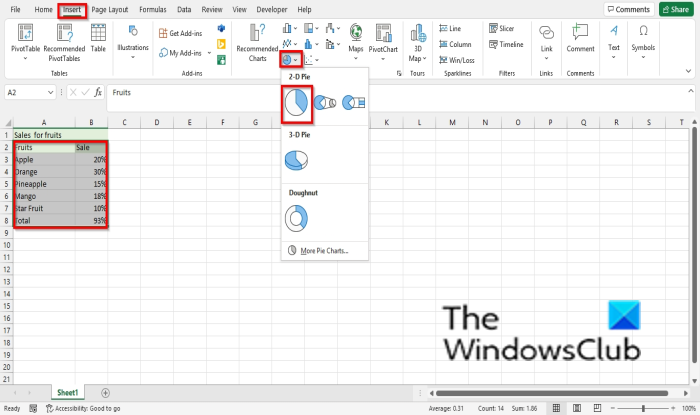
Task: Open the Illustrations menu
Action: click(133, 42)
